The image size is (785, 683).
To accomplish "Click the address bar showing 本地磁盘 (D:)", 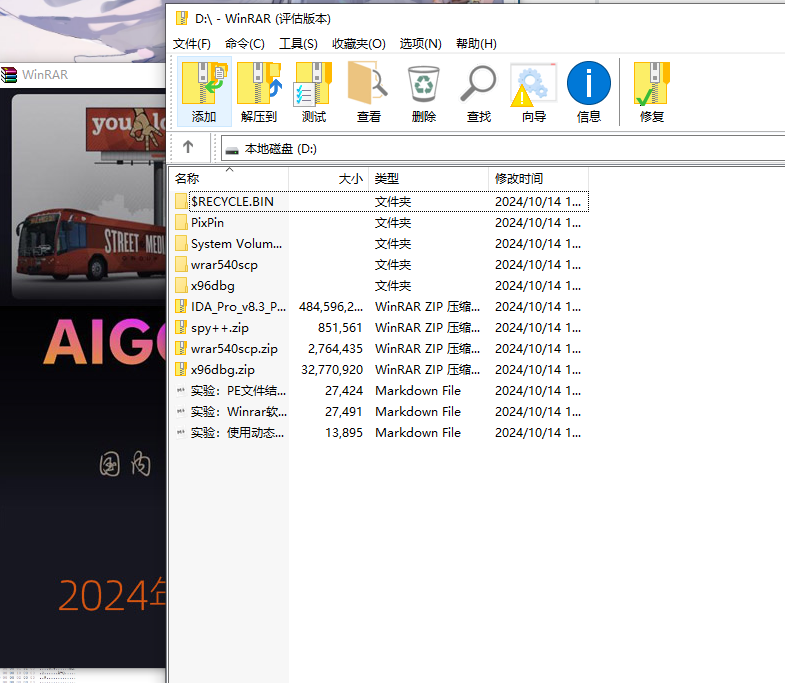I will tap(500, 149).
